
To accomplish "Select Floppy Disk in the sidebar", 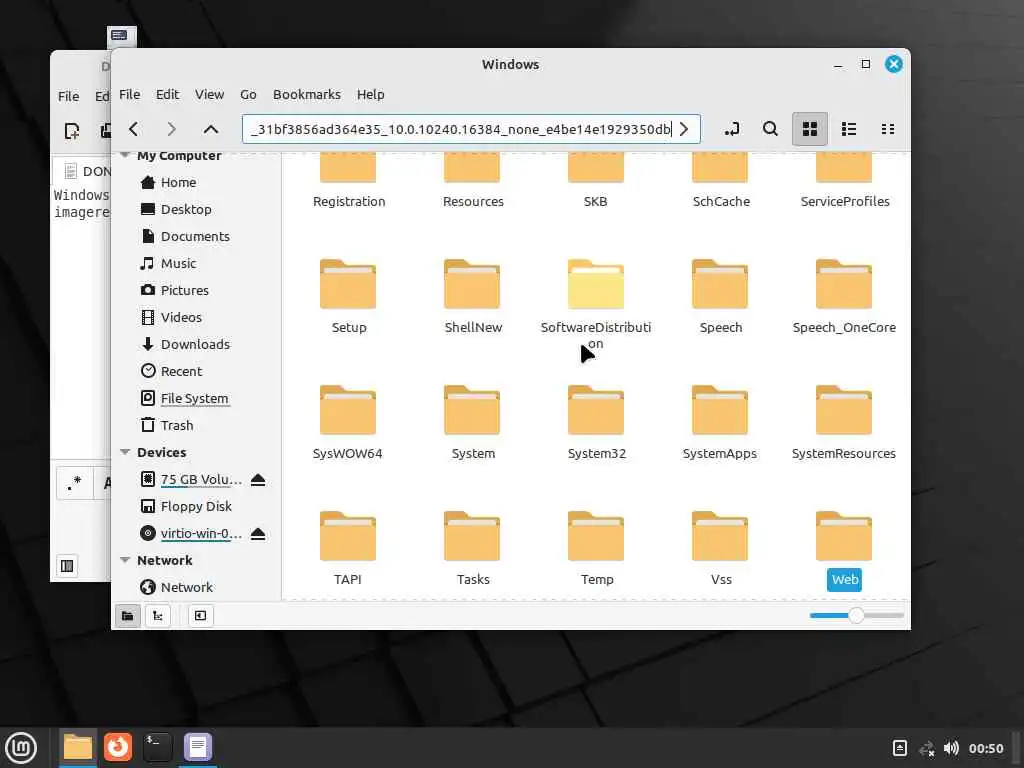I will pos(196,506).
